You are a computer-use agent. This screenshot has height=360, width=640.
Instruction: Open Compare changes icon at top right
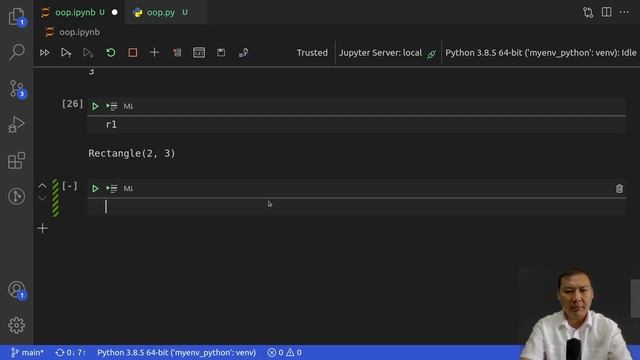[588, 12]
